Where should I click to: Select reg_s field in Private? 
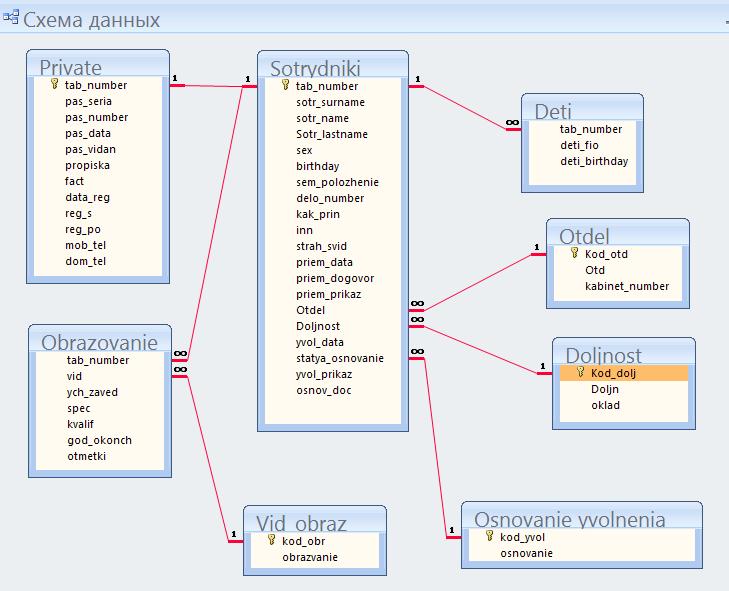(x=79, y=213)
